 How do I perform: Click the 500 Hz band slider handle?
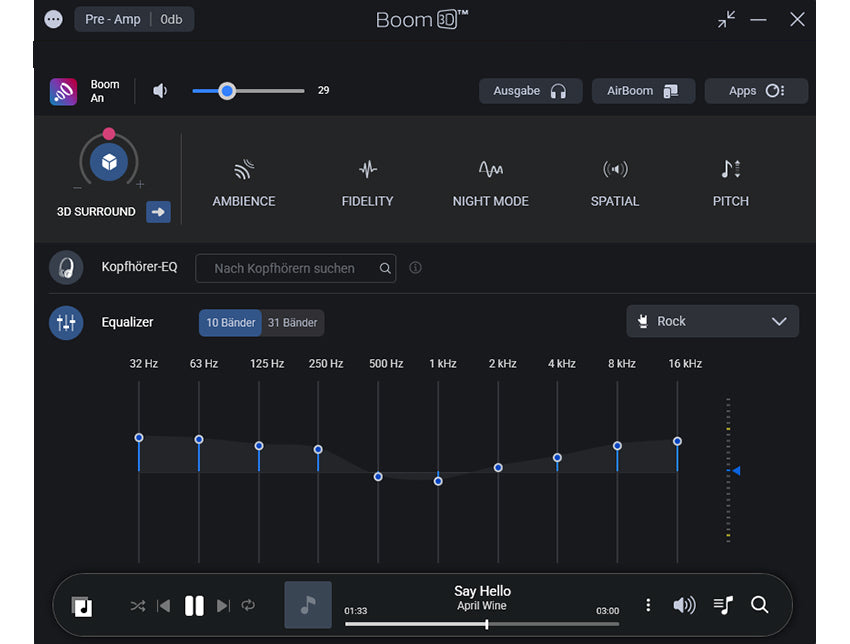tap(378, 476)
